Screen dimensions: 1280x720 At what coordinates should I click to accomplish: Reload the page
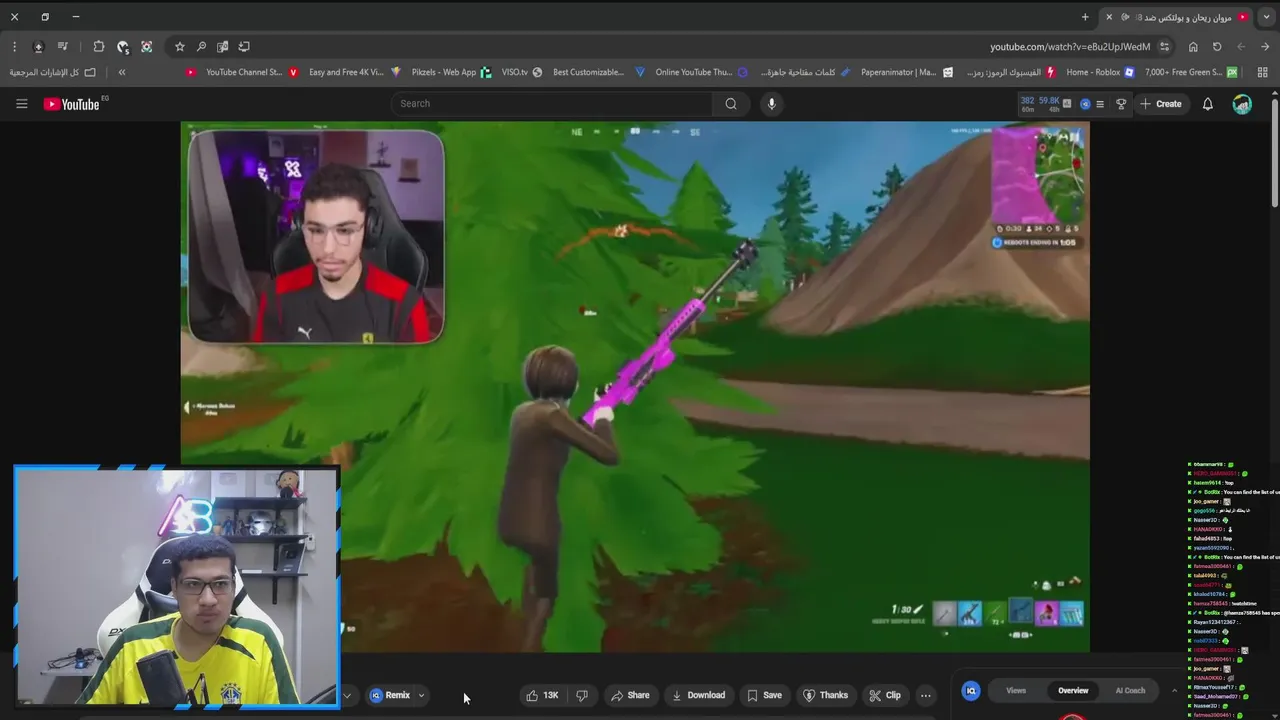(1217, 47)
